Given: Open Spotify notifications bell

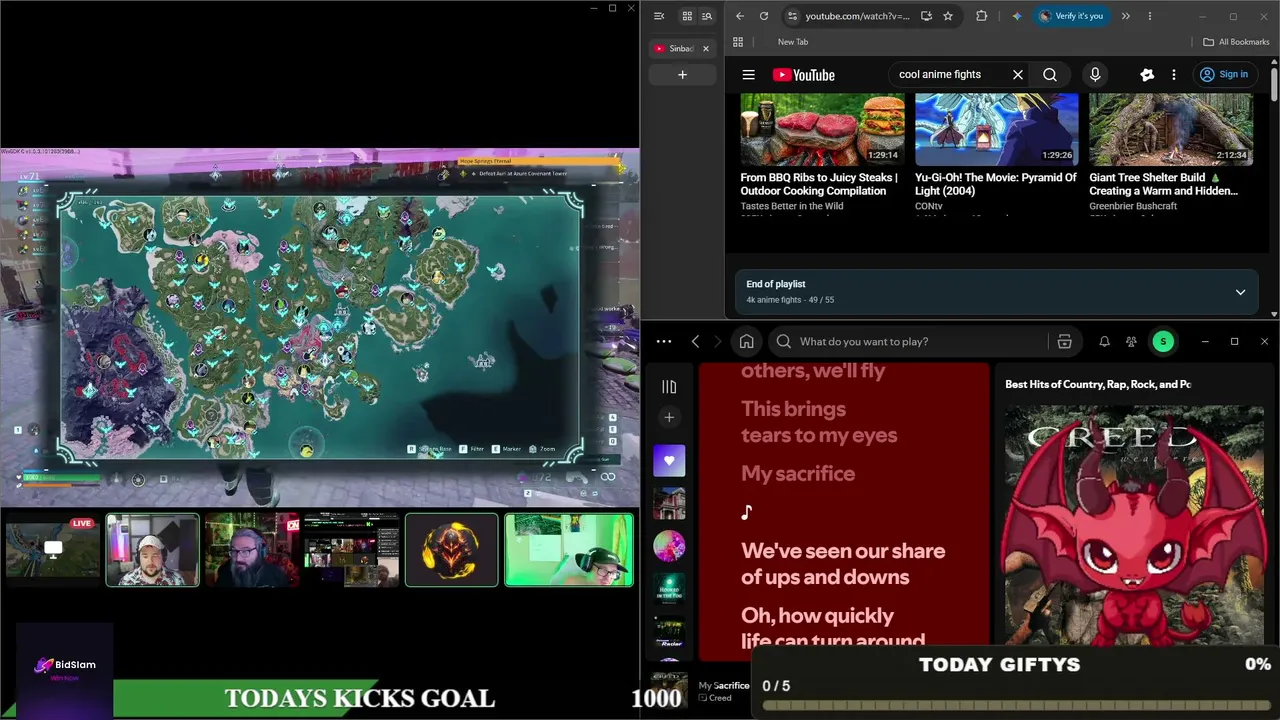Looking at the screenshot, I should coord(1104,342).
